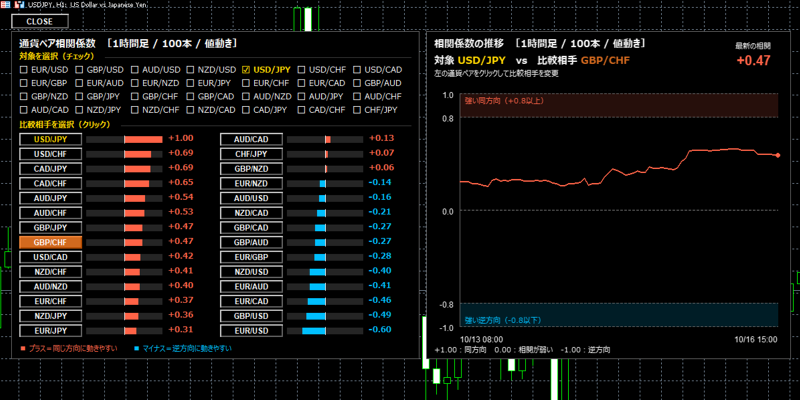The height and width of the screenshot is (400, 800).
Task: Select EUR/JPY comparison button
Action: click(x=51, y=331)
